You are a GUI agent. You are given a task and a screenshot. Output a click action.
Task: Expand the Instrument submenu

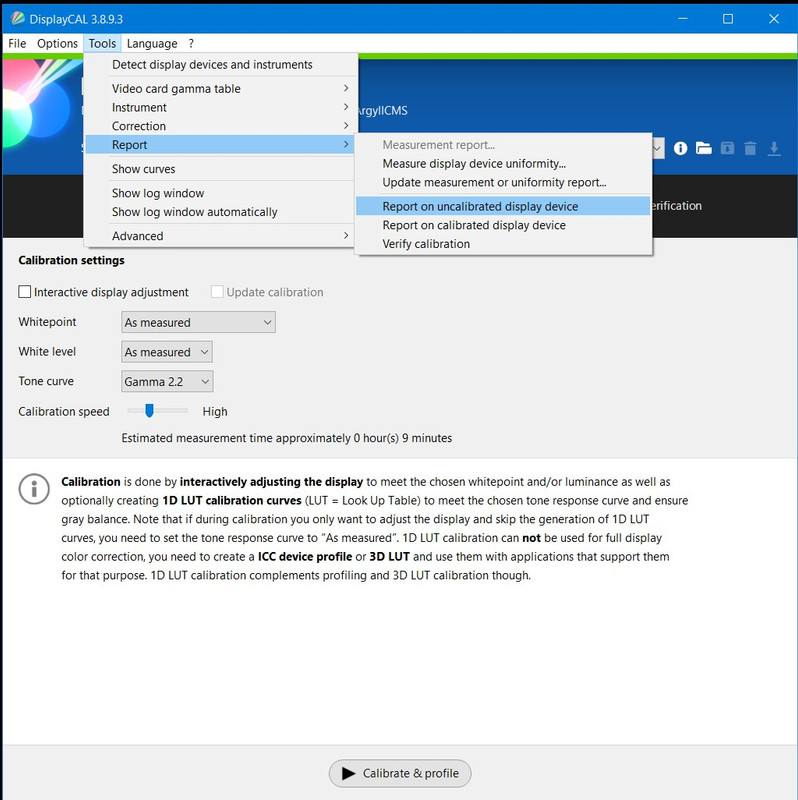tap(219, 107)
